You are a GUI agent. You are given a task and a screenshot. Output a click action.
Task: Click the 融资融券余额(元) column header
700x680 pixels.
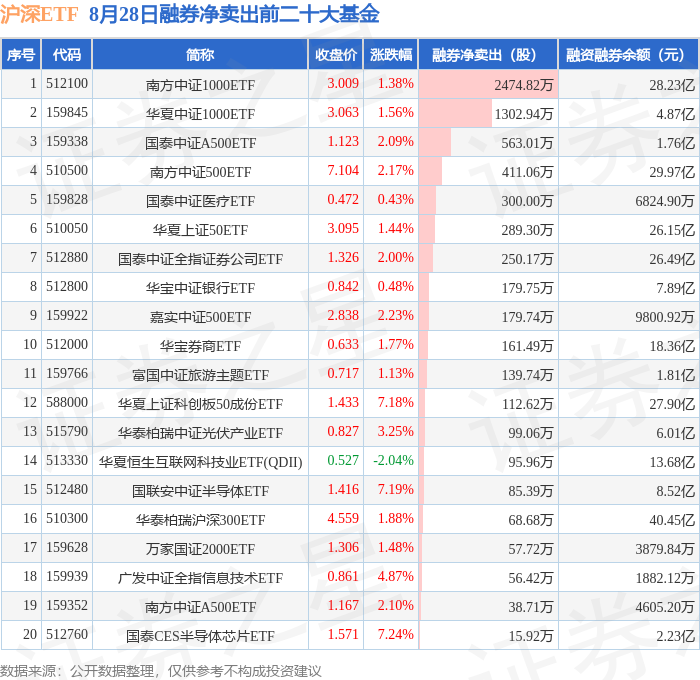629,54
